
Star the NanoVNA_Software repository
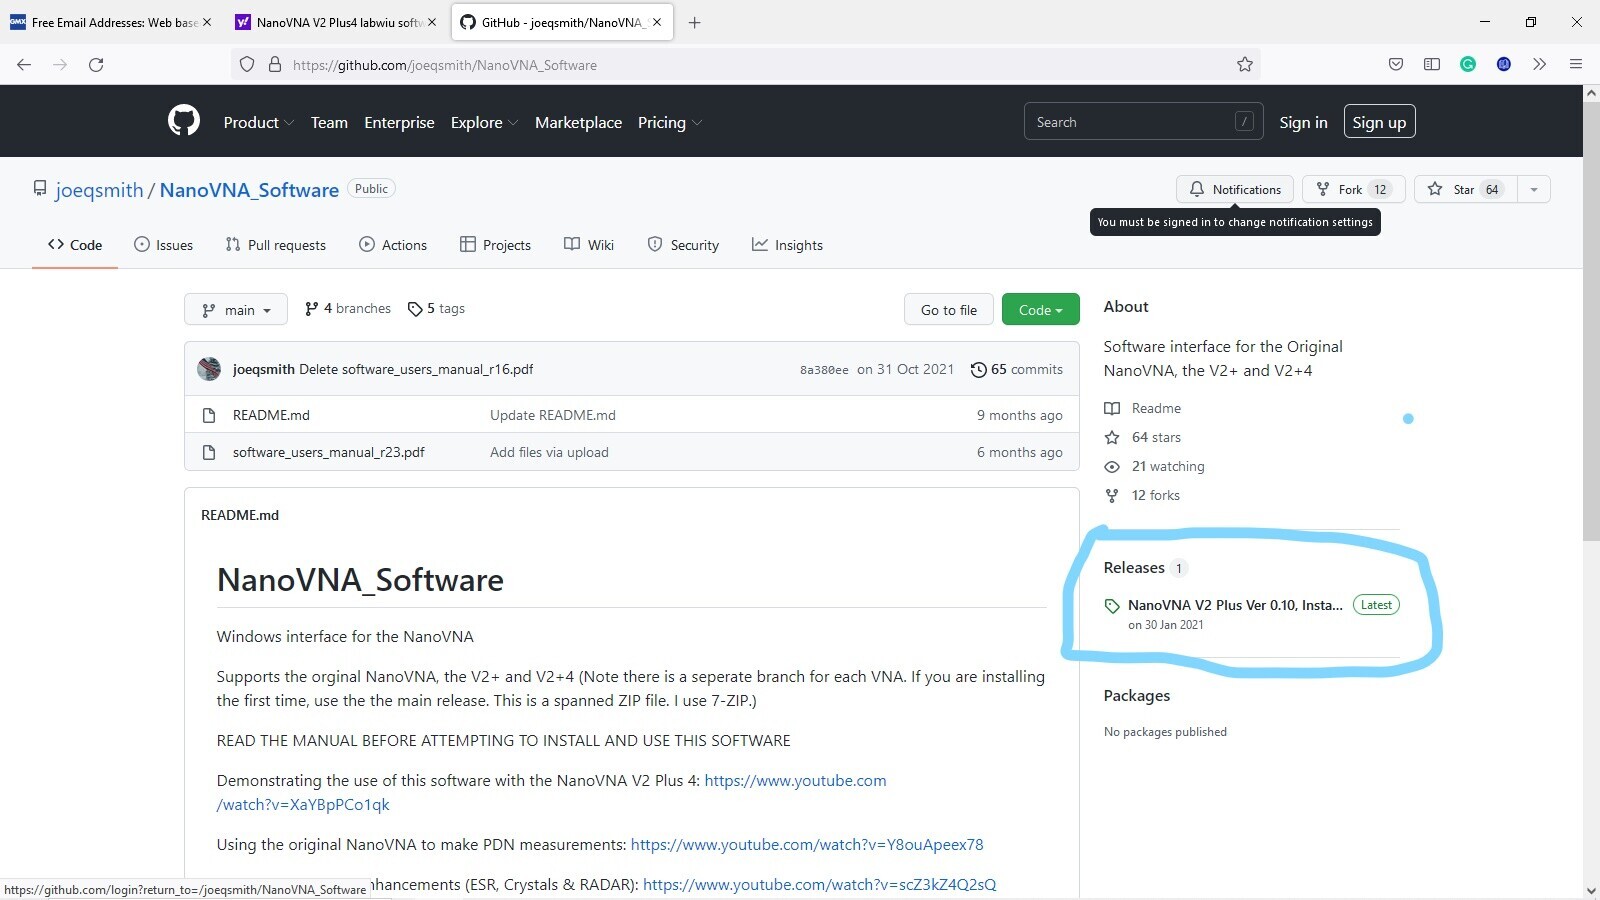[x=1465, y=189]
